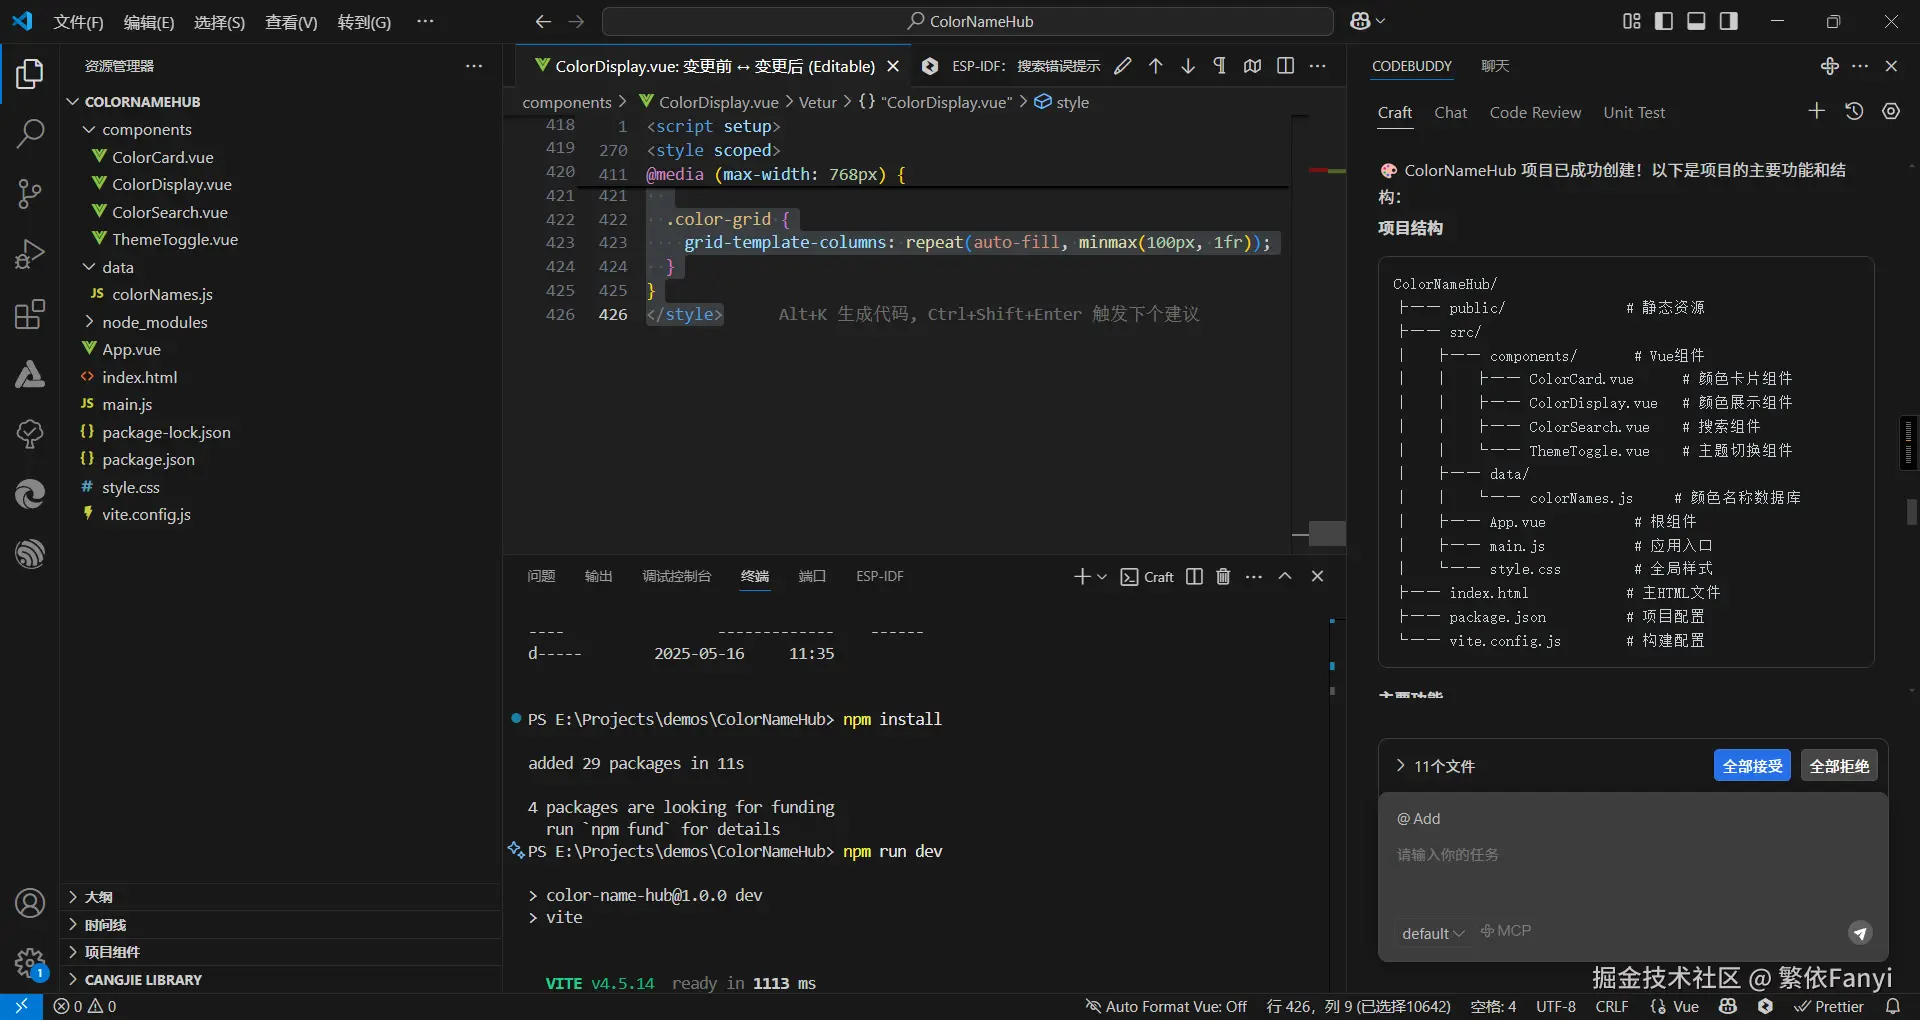Expand the 11个文件 changed files list
Screen dimensions: 1920x1020
pos(1434,766)
